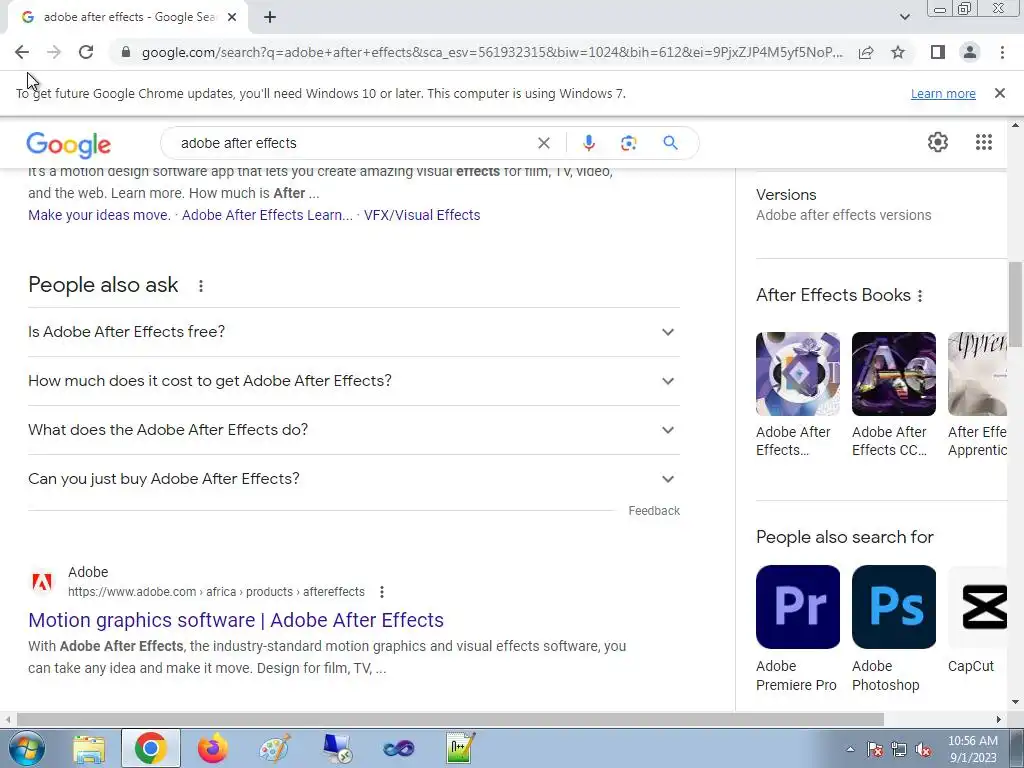The height and width of the screenshot is (768, 1024).
Task: Share this page icon in address bar
Action: 866,53
